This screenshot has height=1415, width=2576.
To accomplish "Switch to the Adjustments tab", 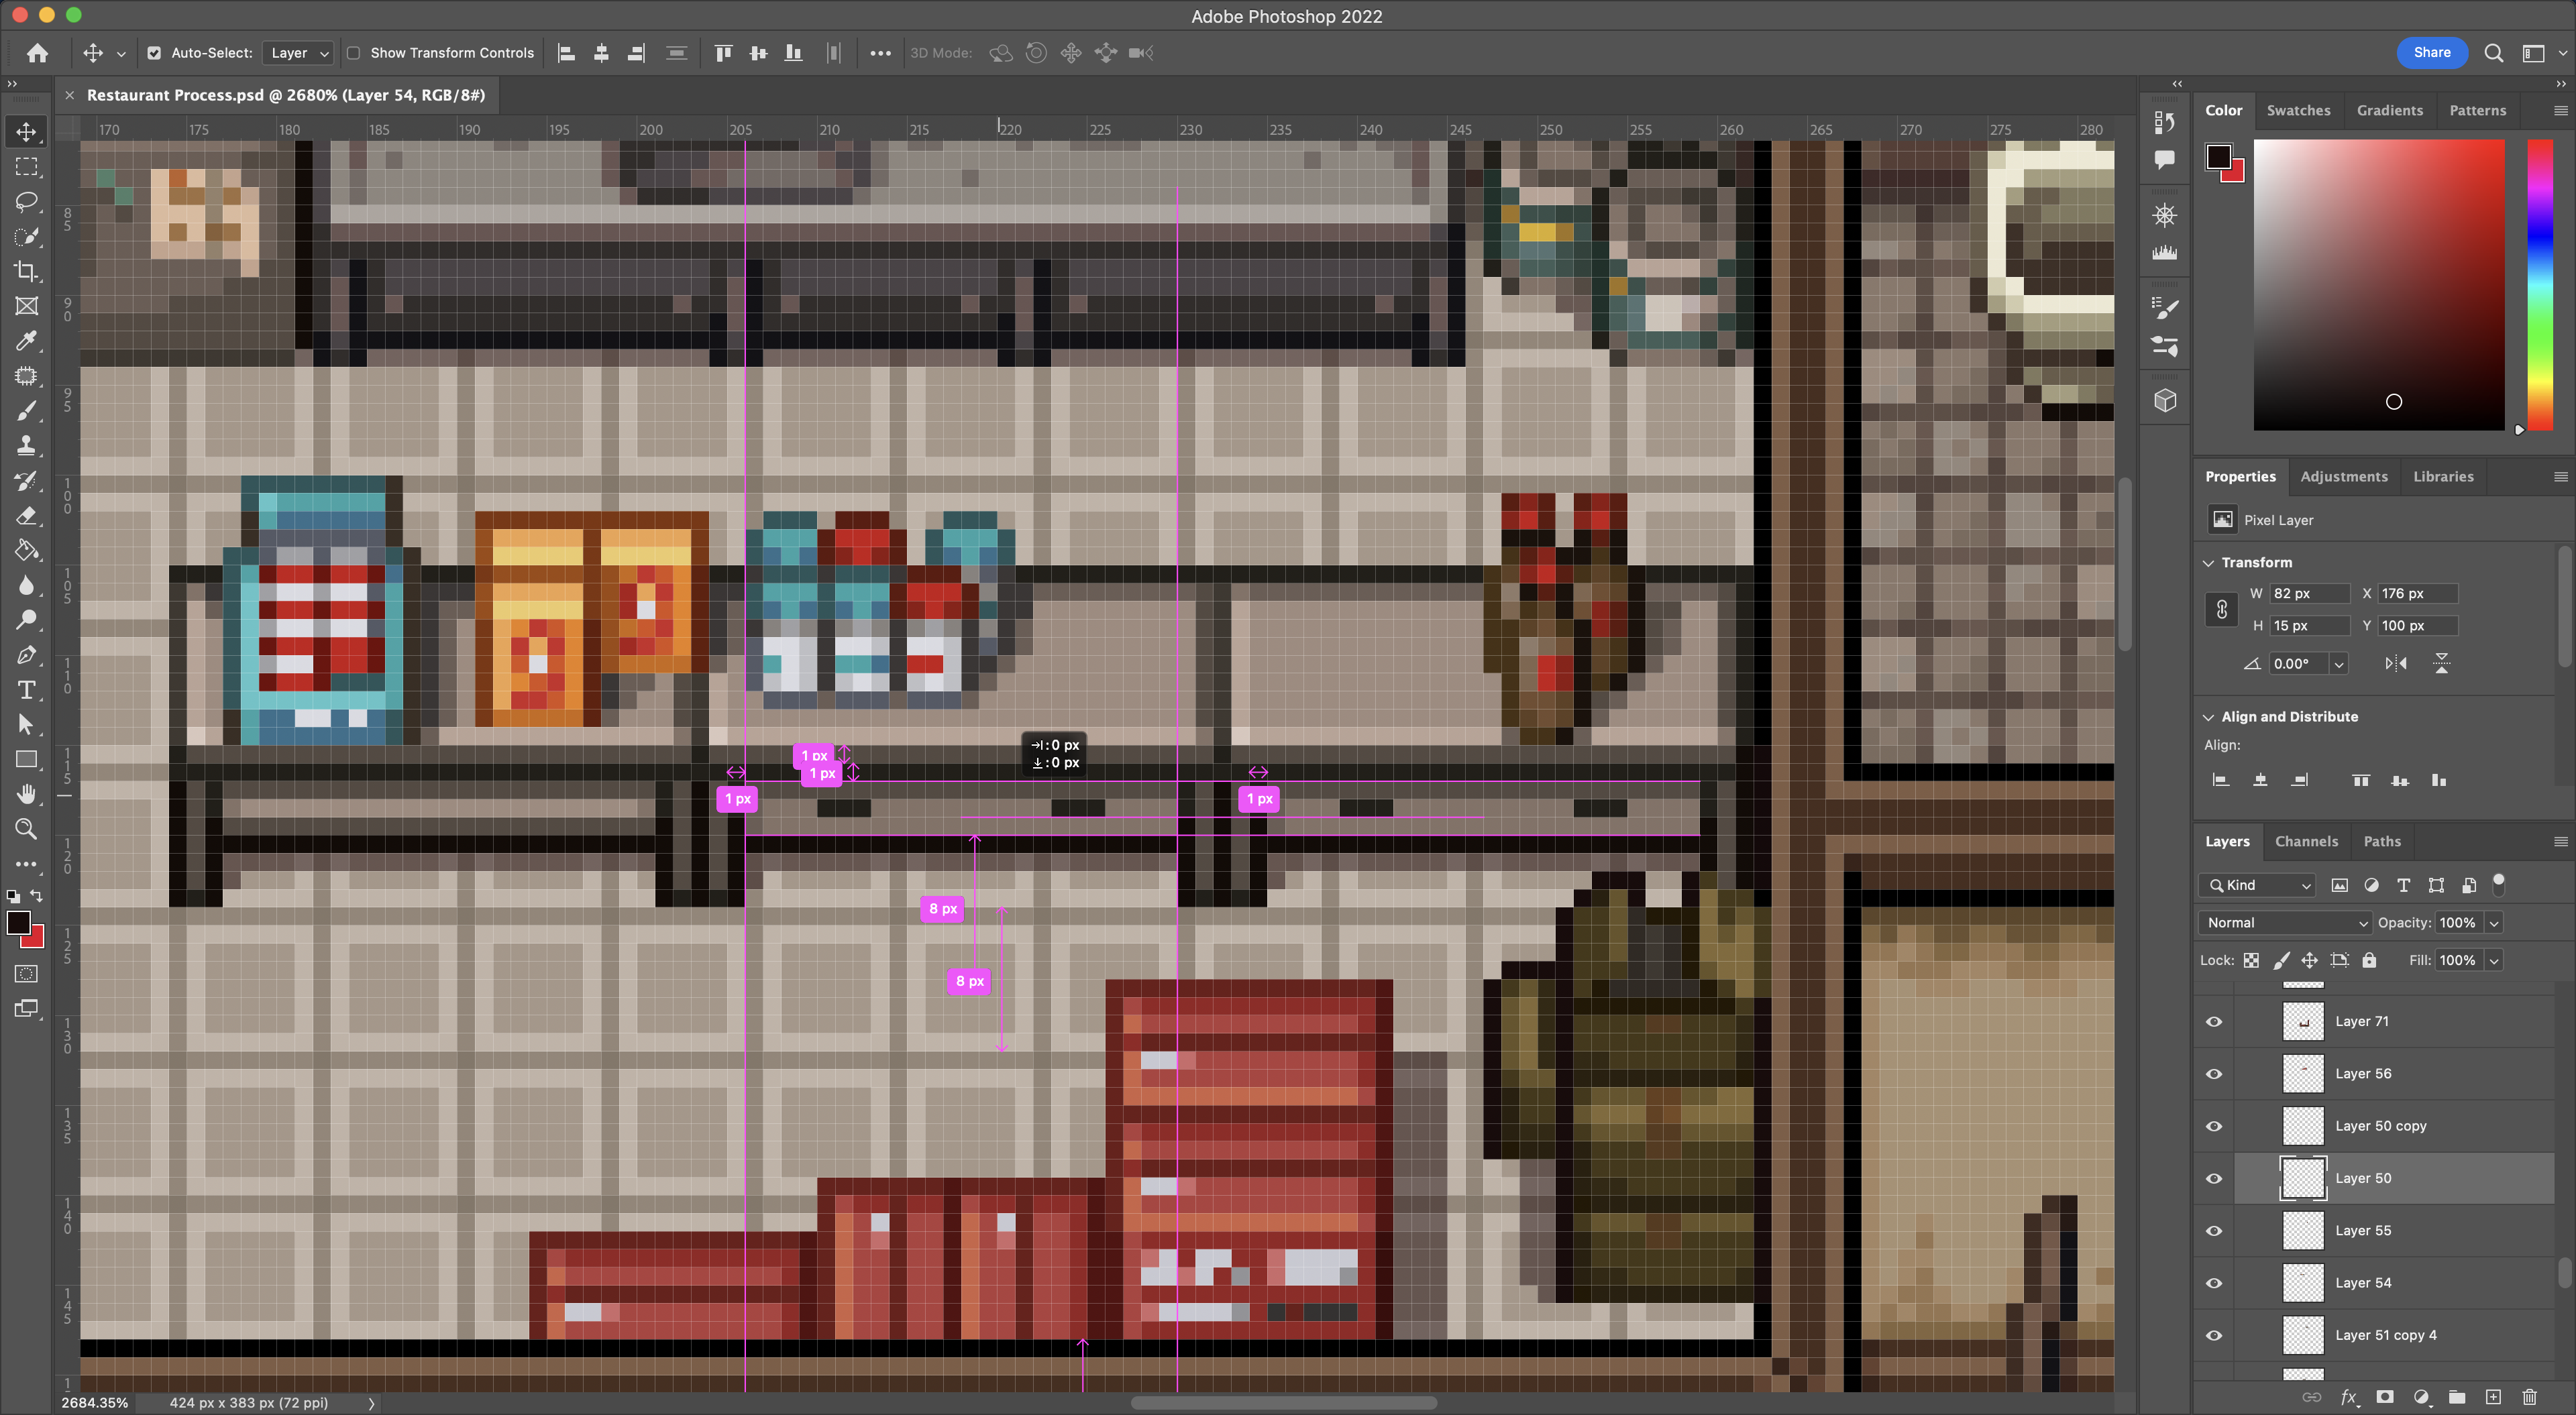I will [x=2343, y=476].
